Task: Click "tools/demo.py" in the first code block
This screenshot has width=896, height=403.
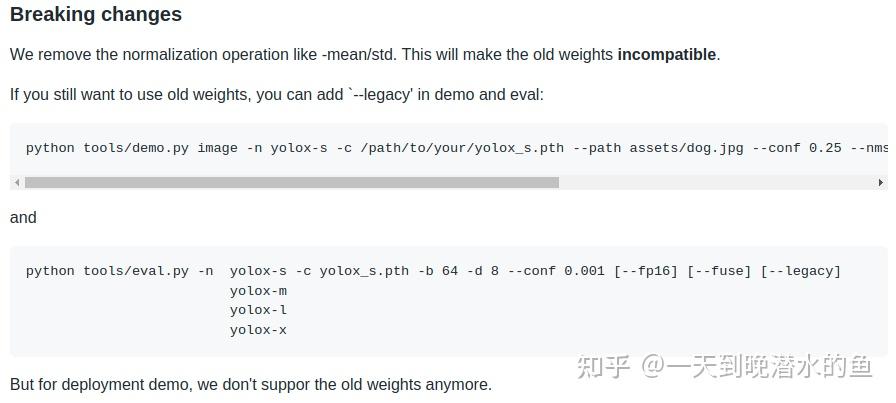Action: pyautogui.click(x=136, y=148)
